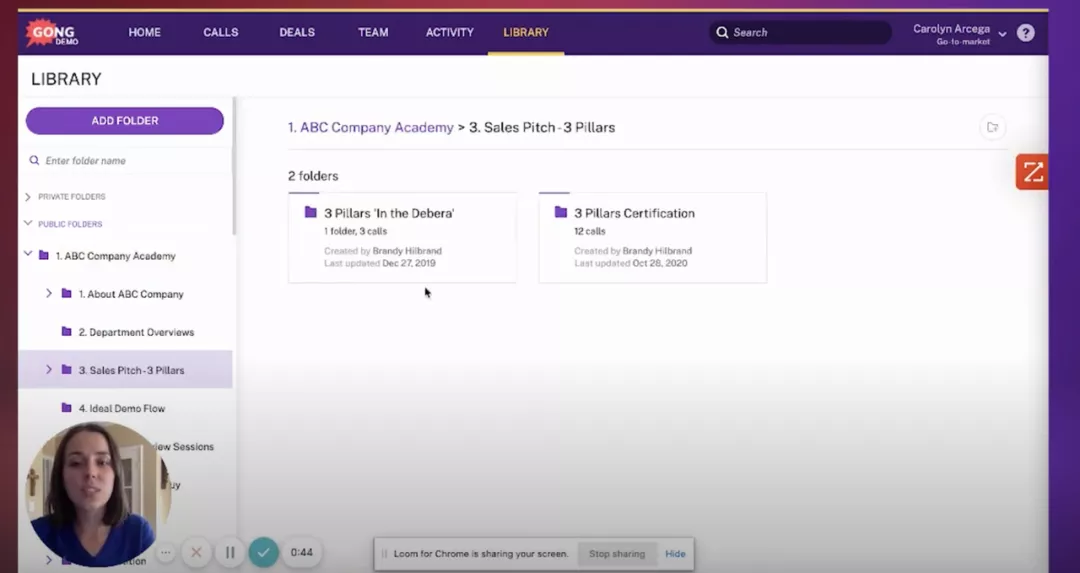Click the Sales Pitch folder icon in sidebar
The height and width of the screenshot is (573, 1080).
pyautogui.click(x=67, y=369)
